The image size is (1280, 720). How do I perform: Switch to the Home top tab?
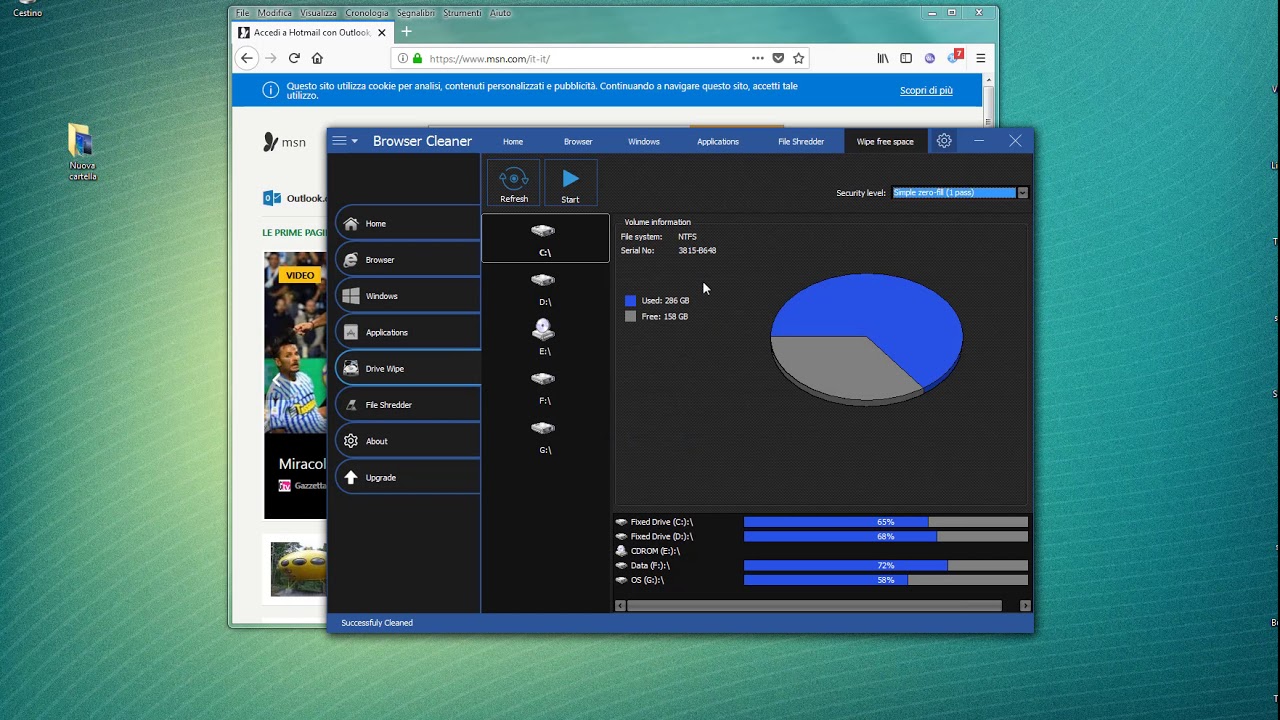[513, 141]
